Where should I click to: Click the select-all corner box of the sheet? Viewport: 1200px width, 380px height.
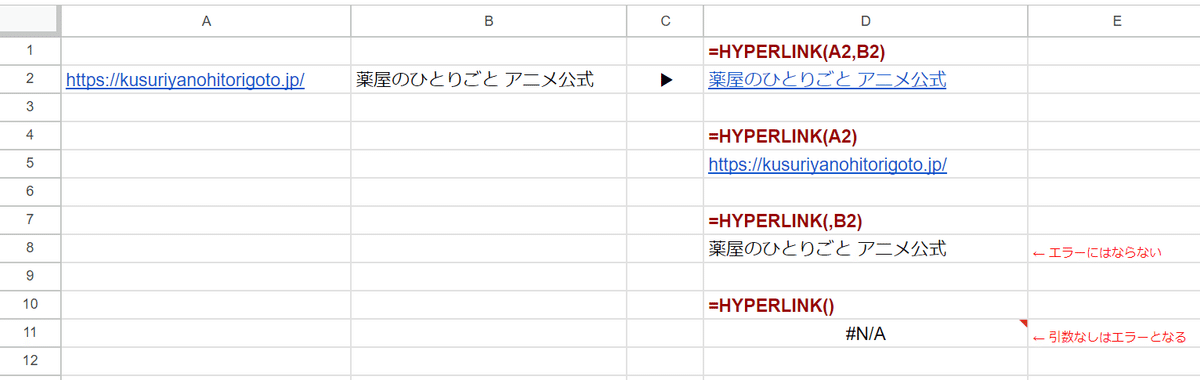coord(31,19)
